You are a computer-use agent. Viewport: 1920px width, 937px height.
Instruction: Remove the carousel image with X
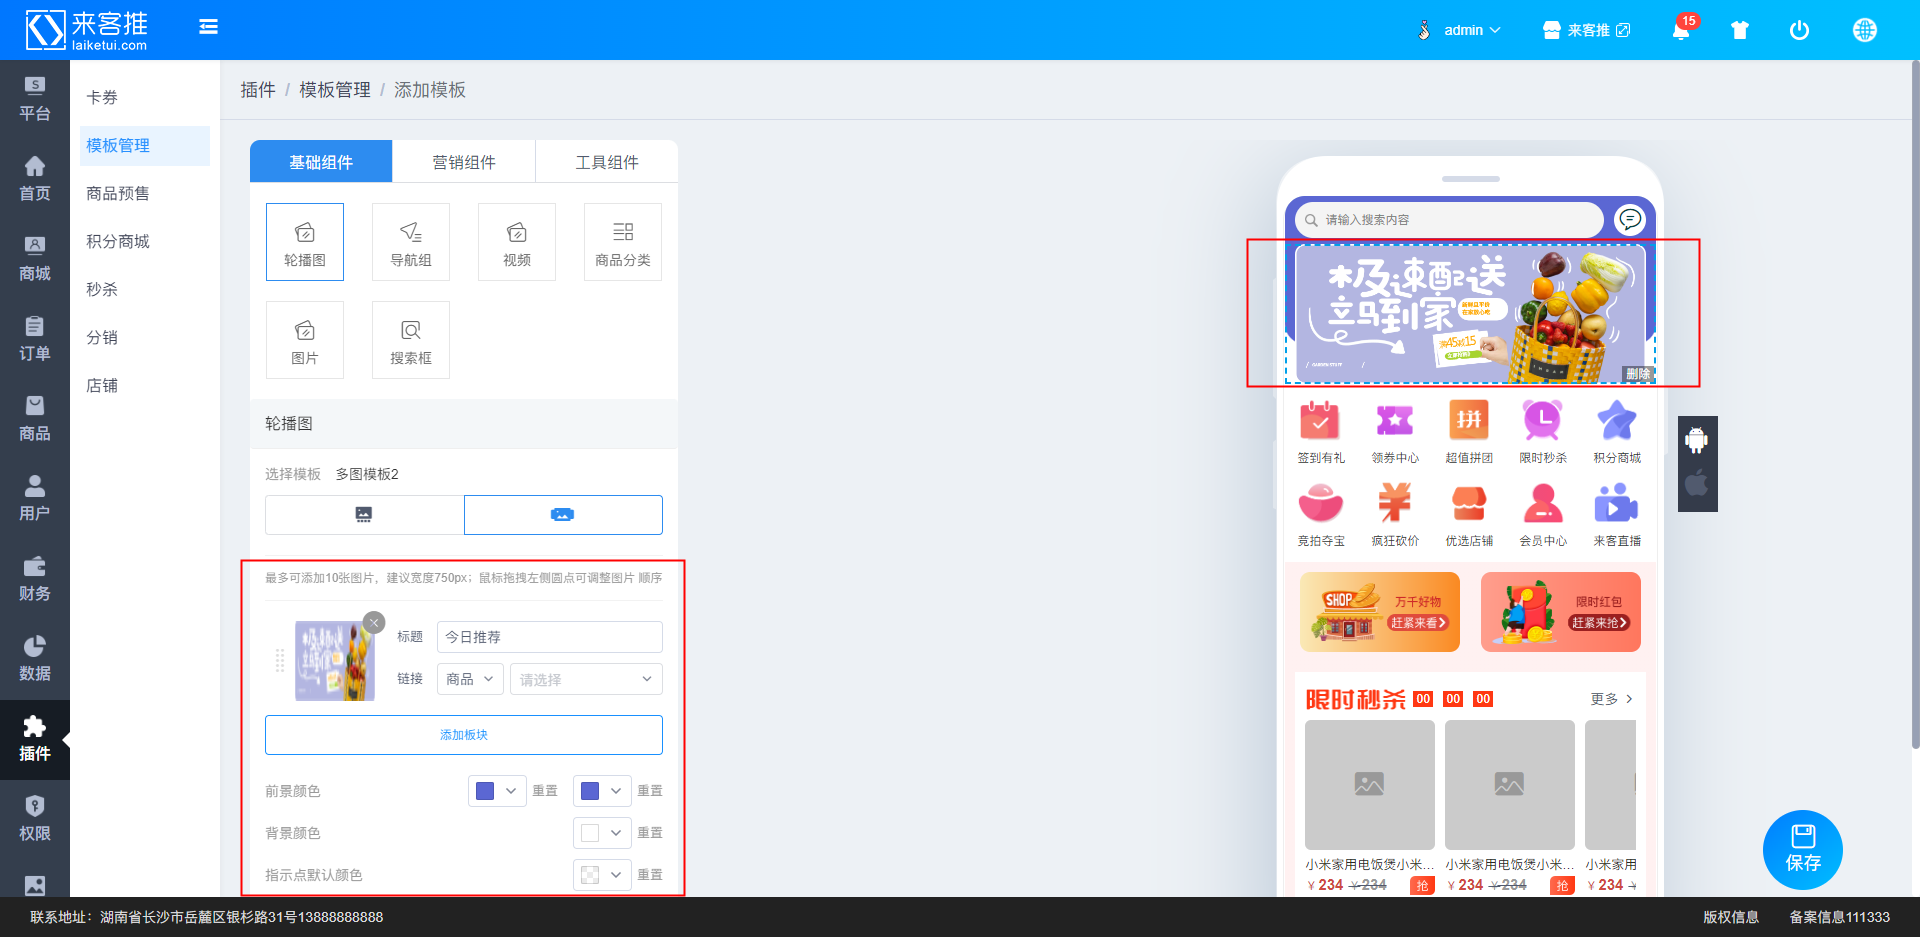click(x=374, y=622)
